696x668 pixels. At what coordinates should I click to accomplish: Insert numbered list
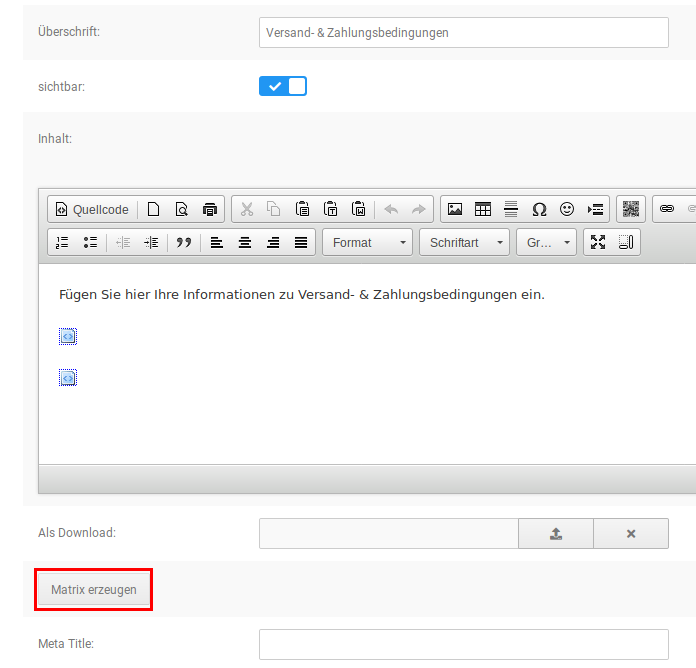pos(62,242)
